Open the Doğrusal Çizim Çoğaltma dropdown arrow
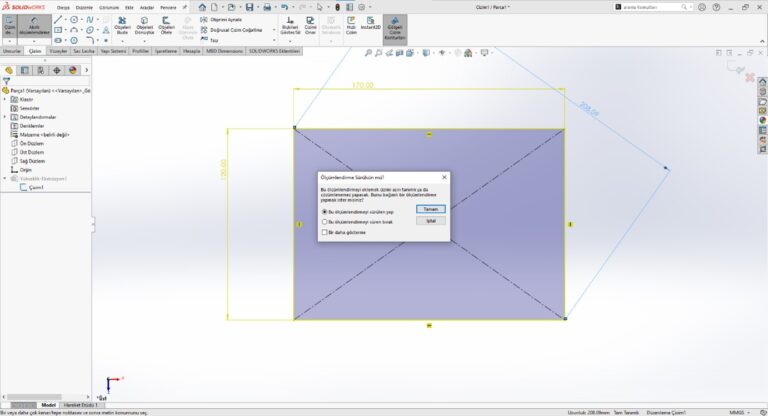The height and width of the screenshot is (416, 768). pyautogui.click(x=275, y=30)
